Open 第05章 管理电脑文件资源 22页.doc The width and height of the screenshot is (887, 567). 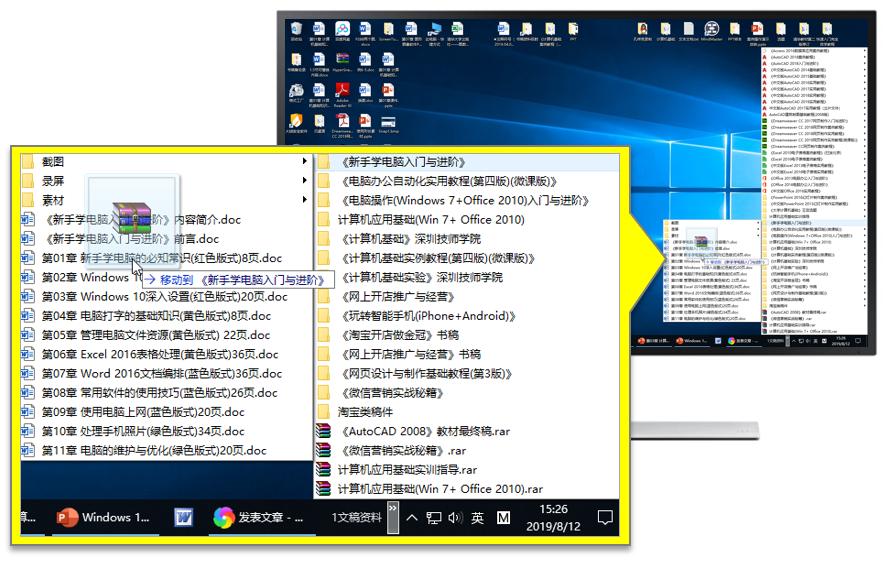[x=156, y=335]
